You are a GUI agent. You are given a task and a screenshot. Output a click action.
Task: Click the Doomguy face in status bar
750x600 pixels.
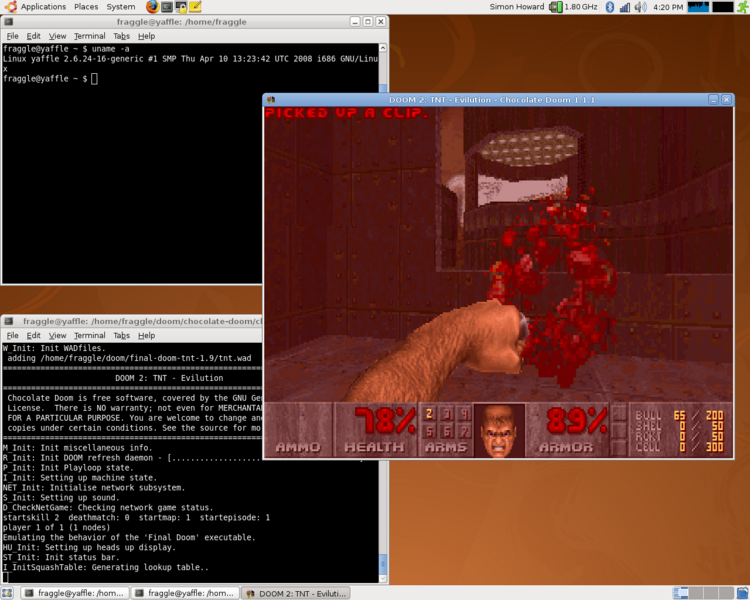498,430
